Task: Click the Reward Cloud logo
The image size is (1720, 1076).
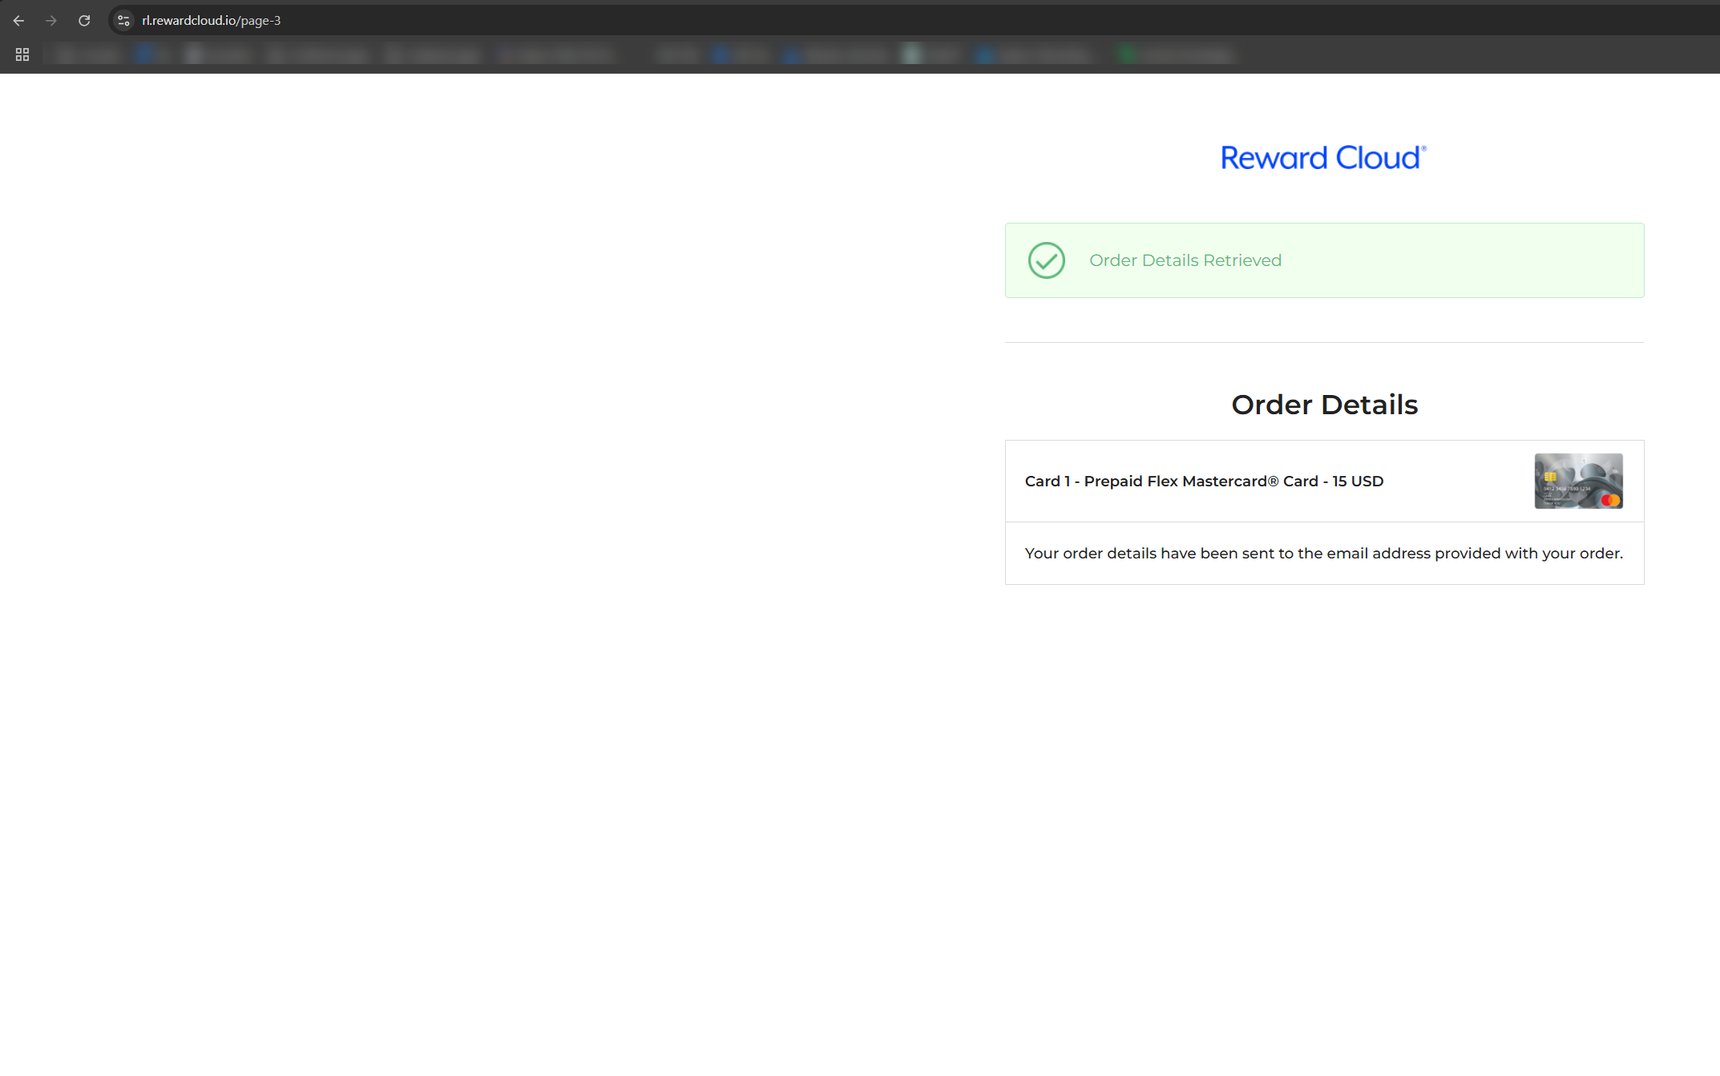Action: pyautogui.click(x=1322, y=158)
